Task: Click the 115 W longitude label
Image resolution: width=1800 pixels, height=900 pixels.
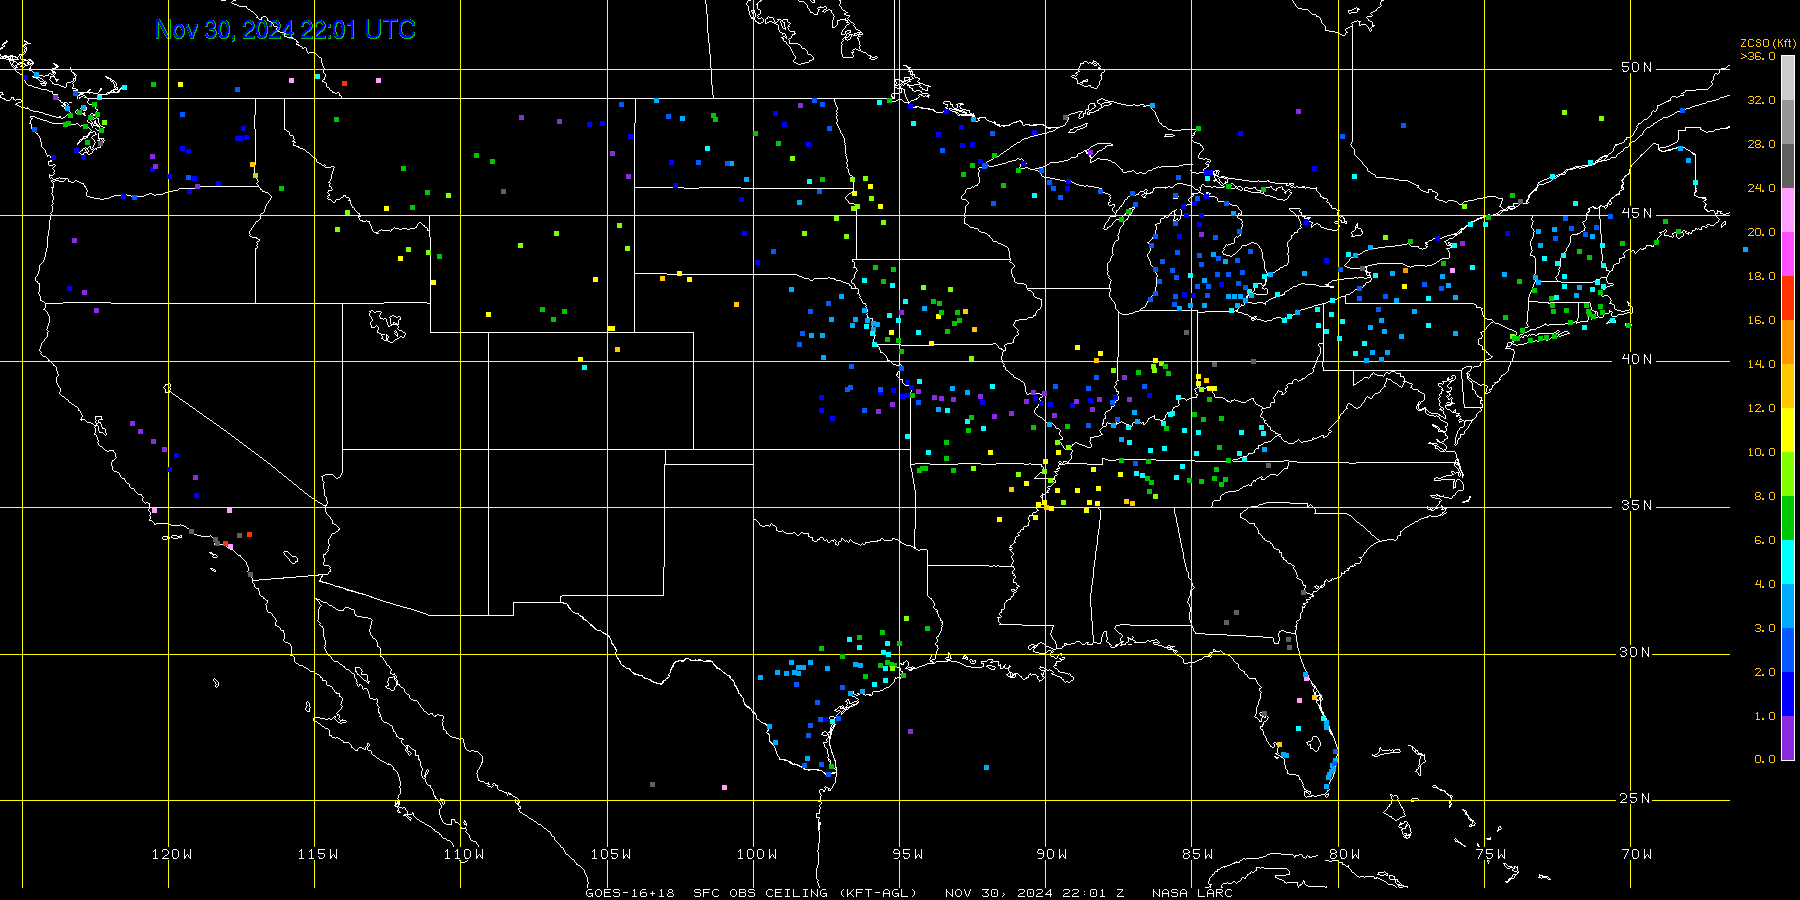Action: coord(318,854)
